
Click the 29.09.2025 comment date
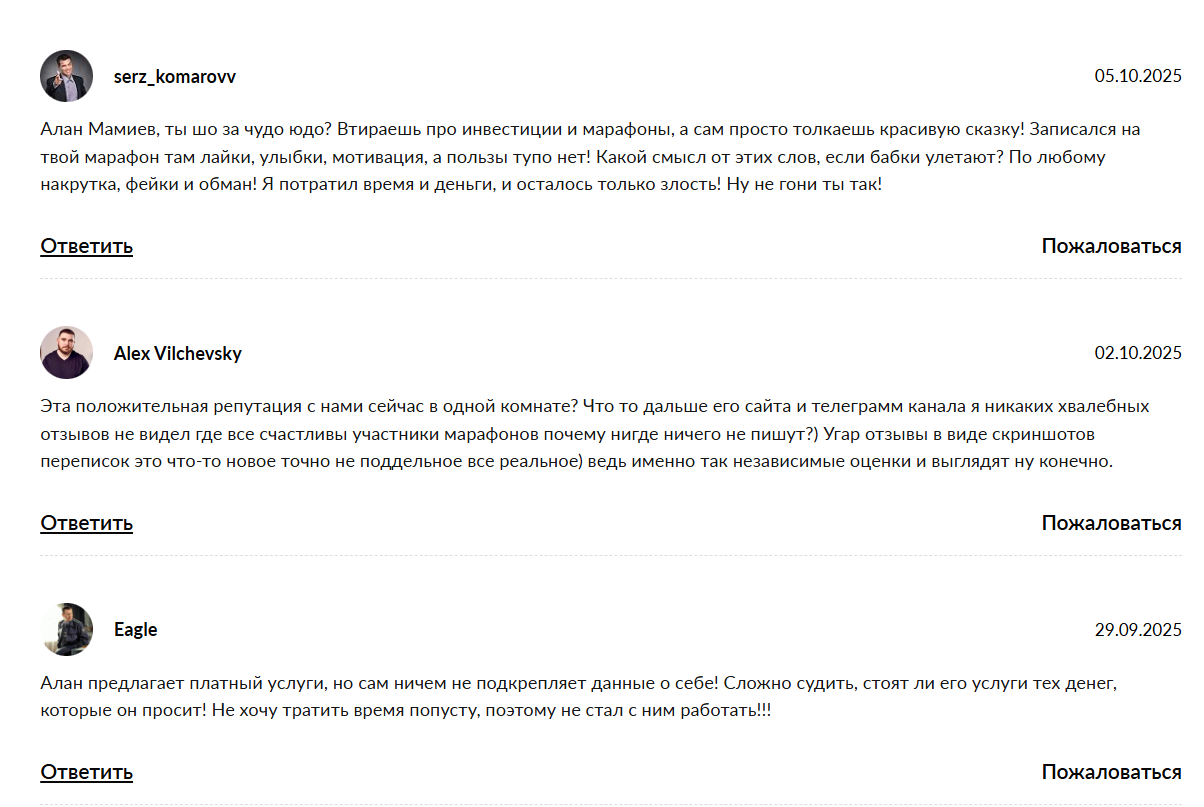coord(1138,630)
